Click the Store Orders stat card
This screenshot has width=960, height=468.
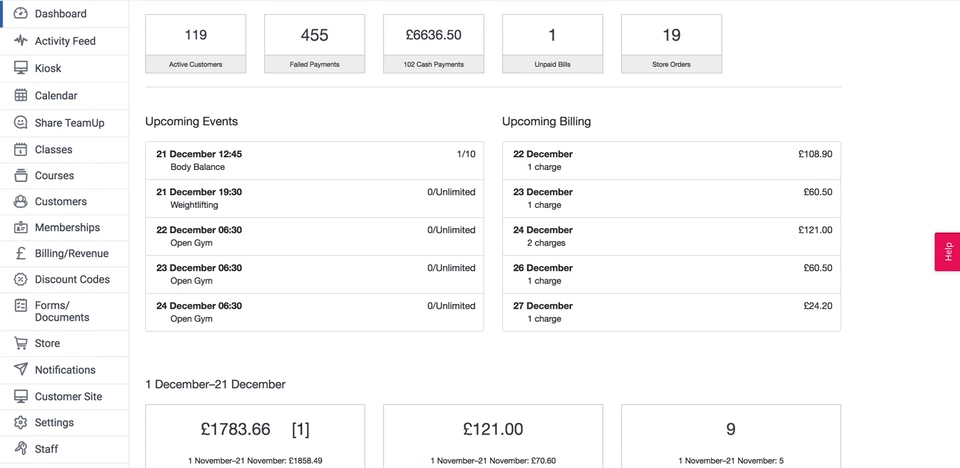671,44
